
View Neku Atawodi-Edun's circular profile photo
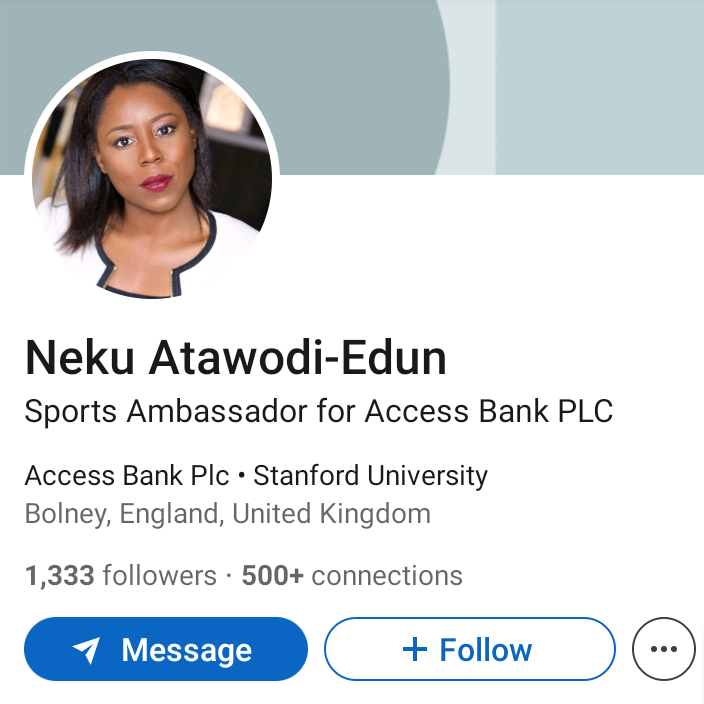152,179
